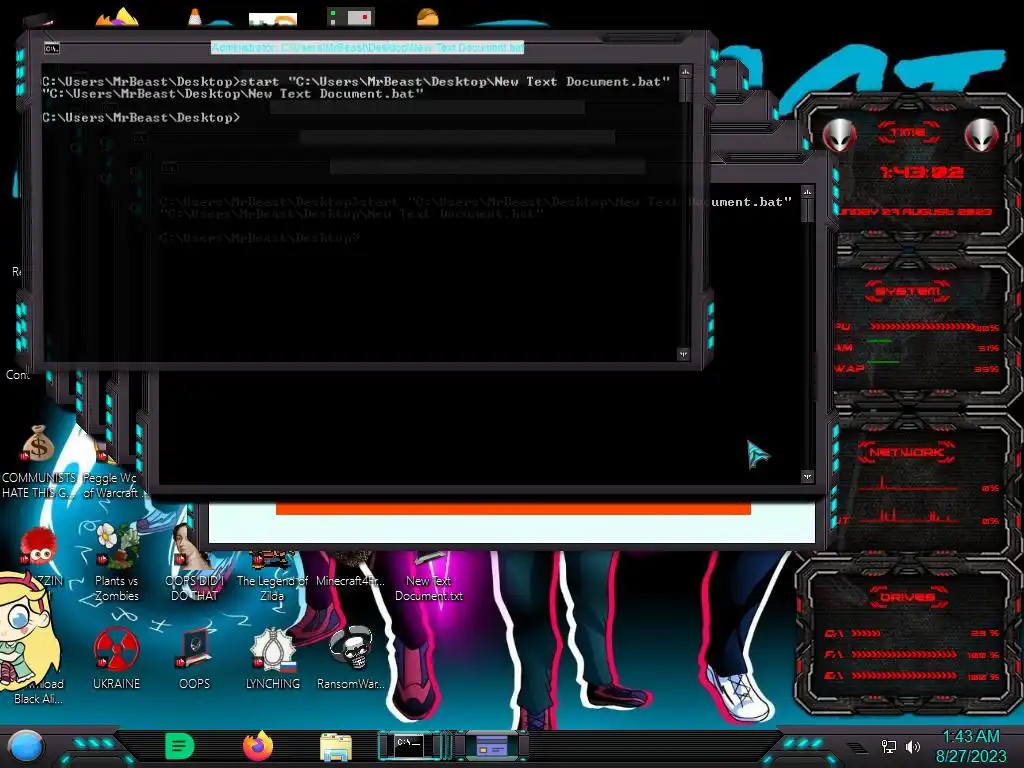Image resolution: width=1024 pixels, height=768 pixels.
Task: Open the taskbar clock showing 1:43 AM
Action: tap(970, 737)
